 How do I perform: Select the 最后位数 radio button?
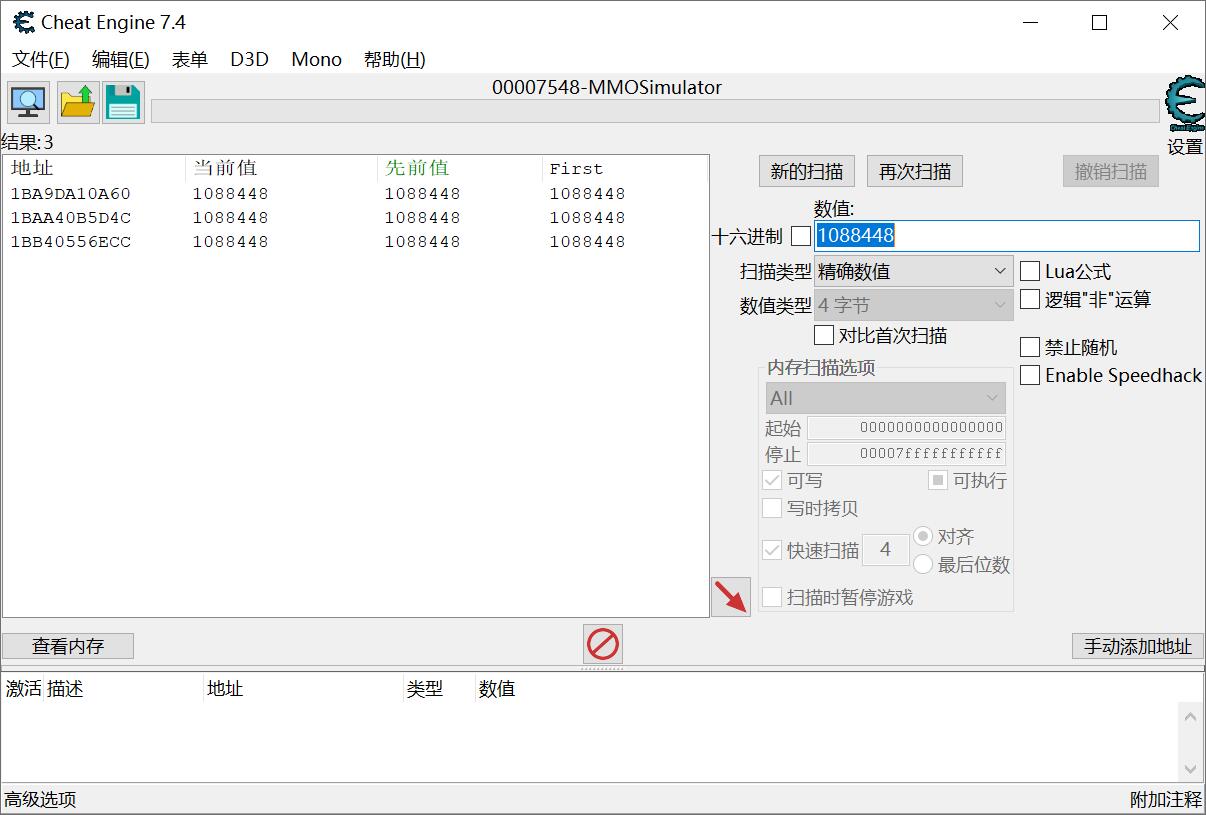pos(923,565)
